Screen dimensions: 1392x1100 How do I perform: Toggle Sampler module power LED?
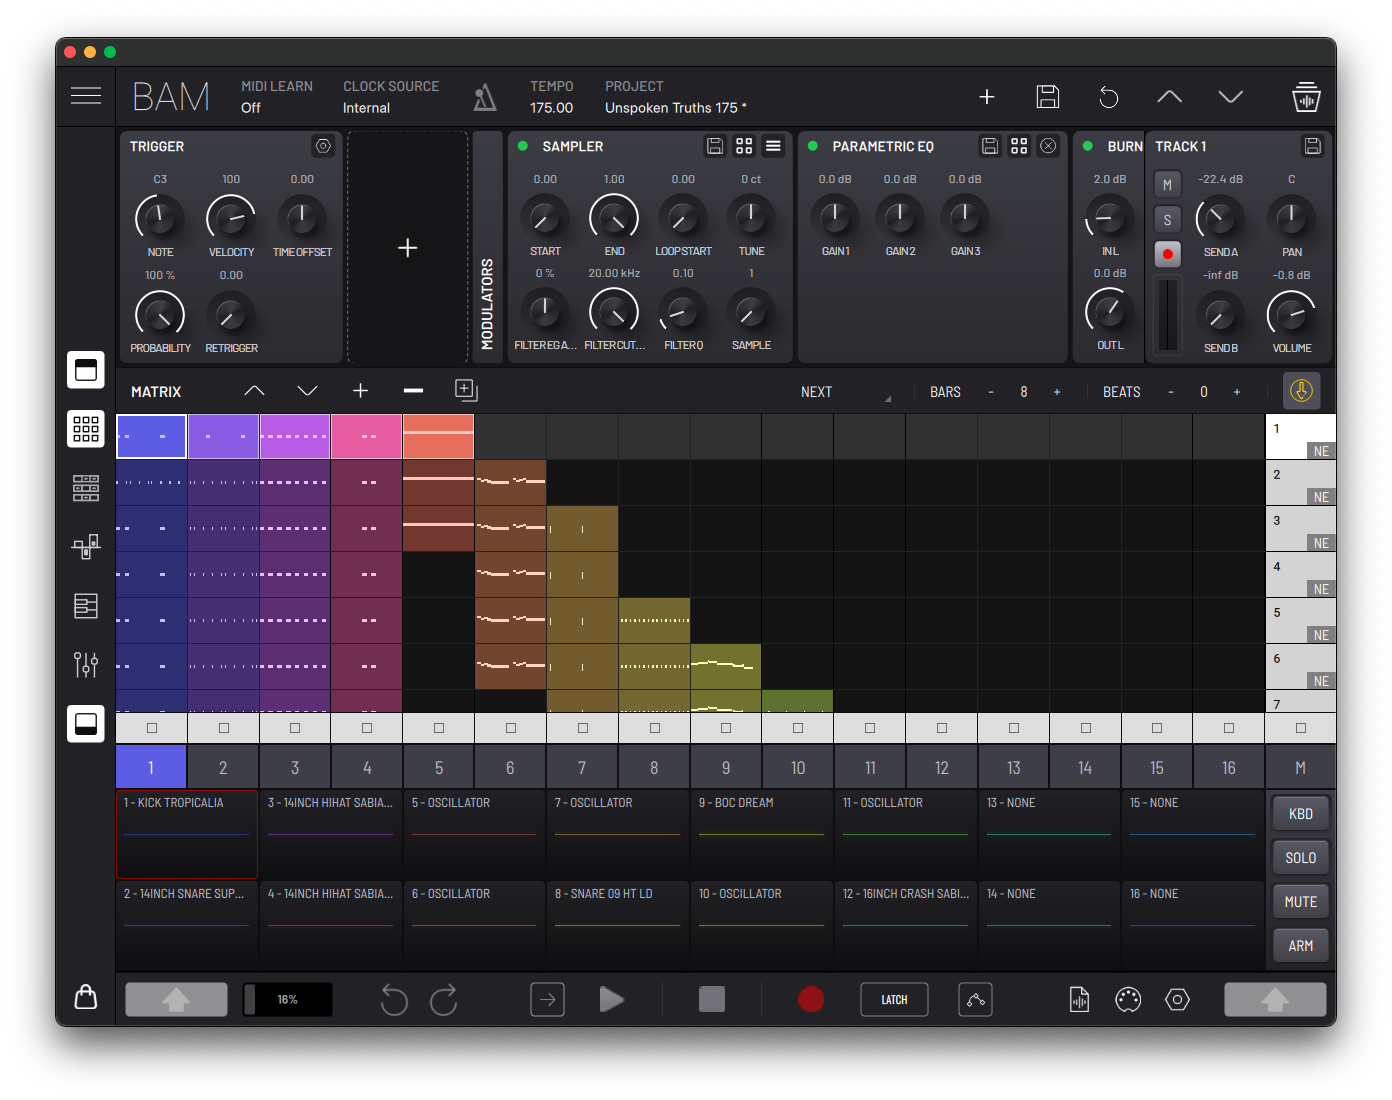pyautogui.click(x=523, y=146)
